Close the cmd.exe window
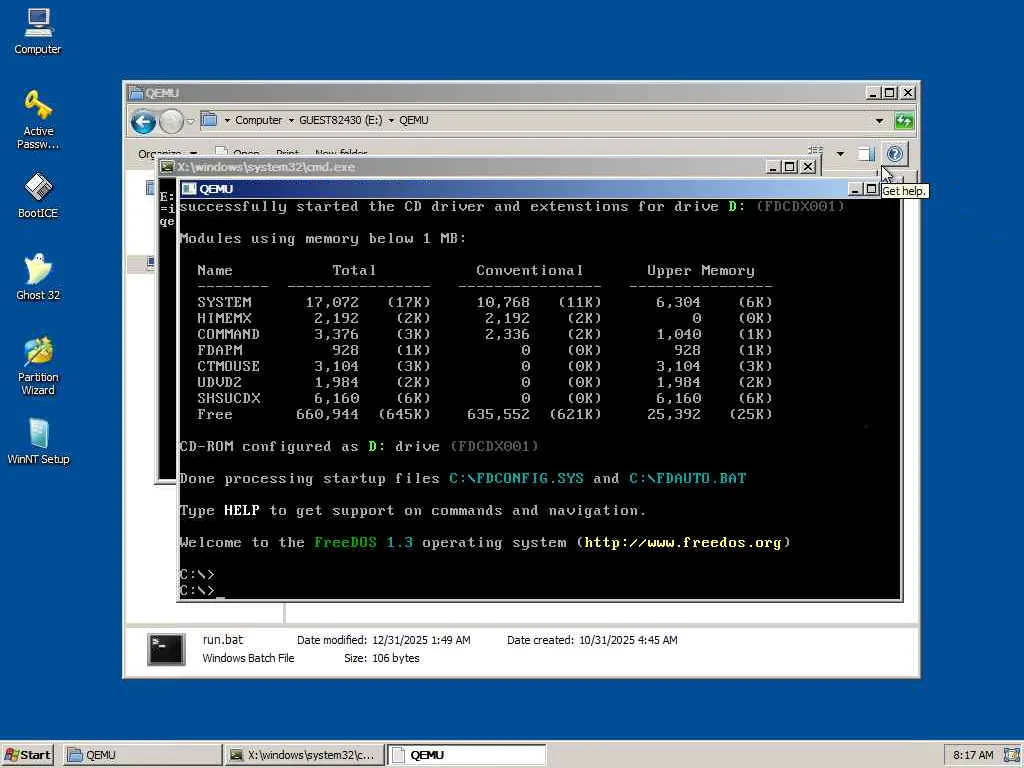Viewport: 1024px width, 768px height. pyautogui.click(x=808, y=167)
